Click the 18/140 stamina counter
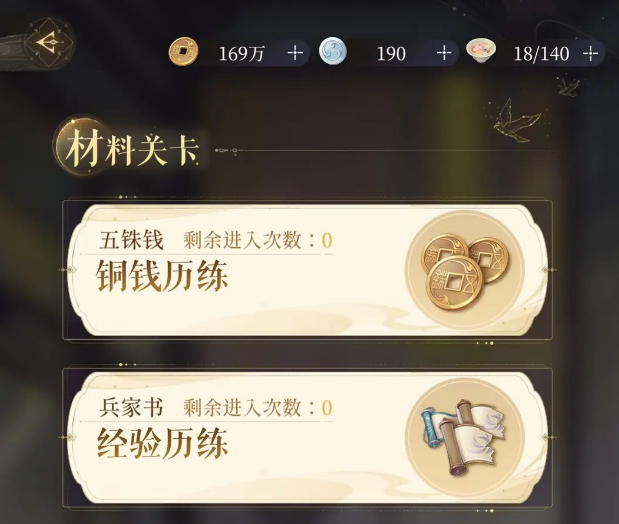The width and height of the screenshot is (619, 524). click(541, 54)
